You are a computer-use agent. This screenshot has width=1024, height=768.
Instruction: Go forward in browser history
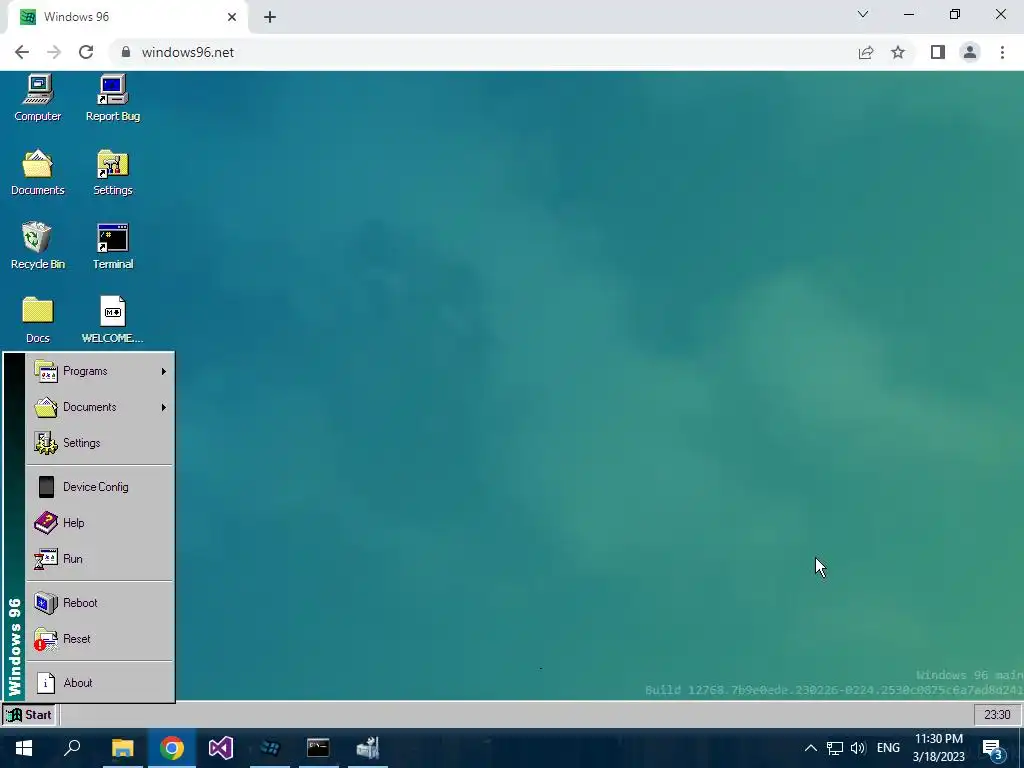click(54, 52)
